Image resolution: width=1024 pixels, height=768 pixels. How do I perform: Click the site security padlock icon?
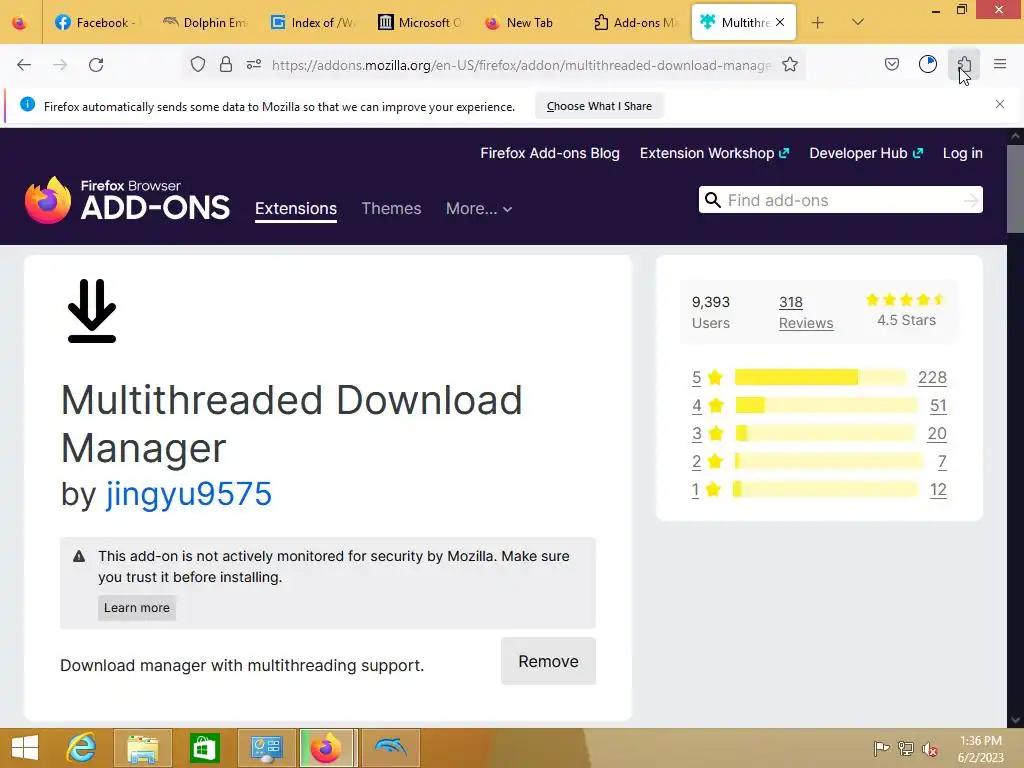[226, 64]
